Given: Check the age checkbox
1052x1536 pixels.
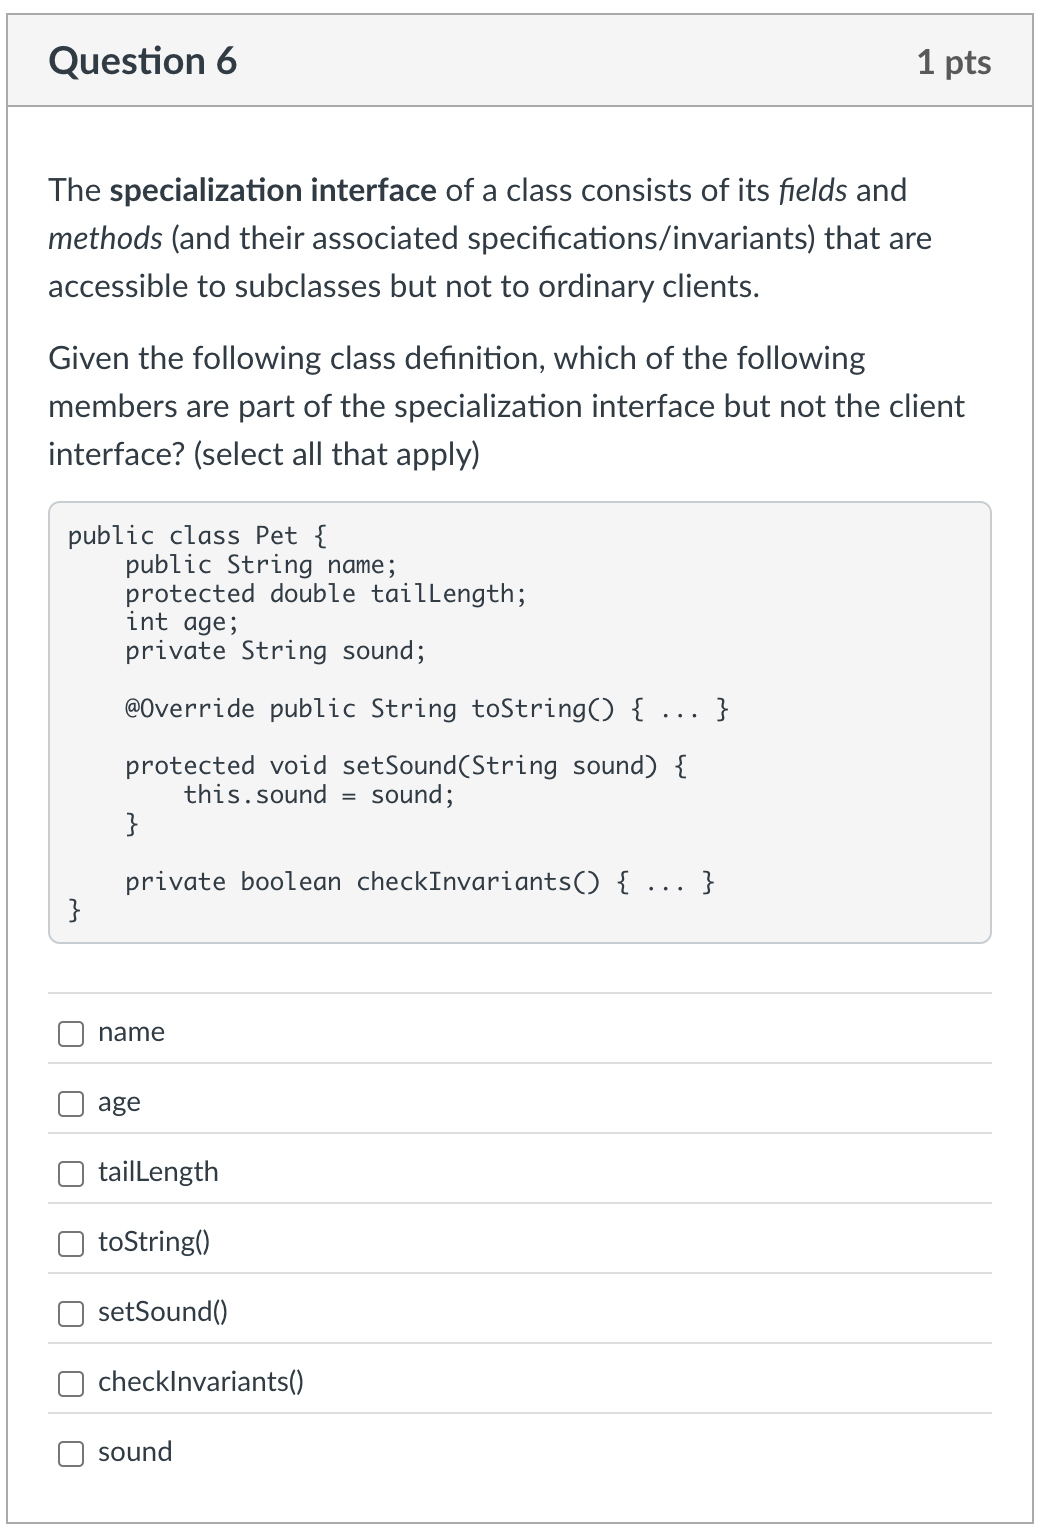Looking at the screenshot, I should 70,1103.
